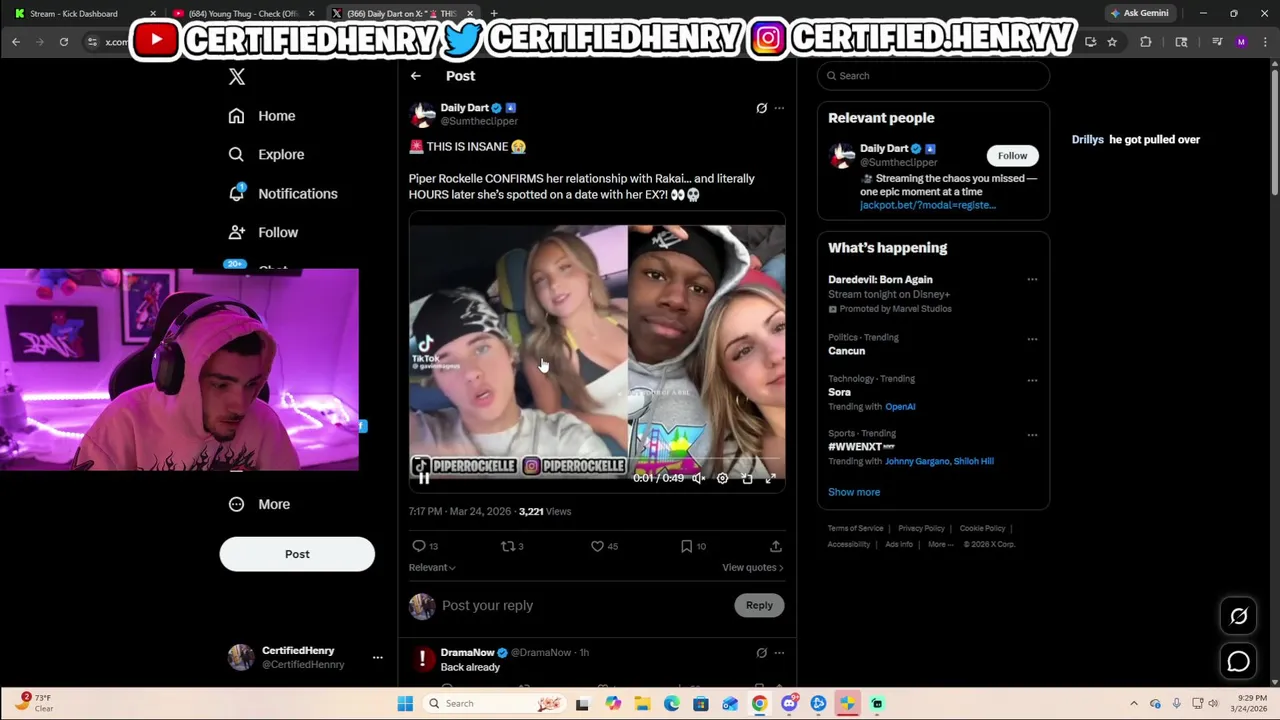This screenshot has height=720, width=1280.
Task: Open Daredevil: Born Again trend
Action: point(880,280)
